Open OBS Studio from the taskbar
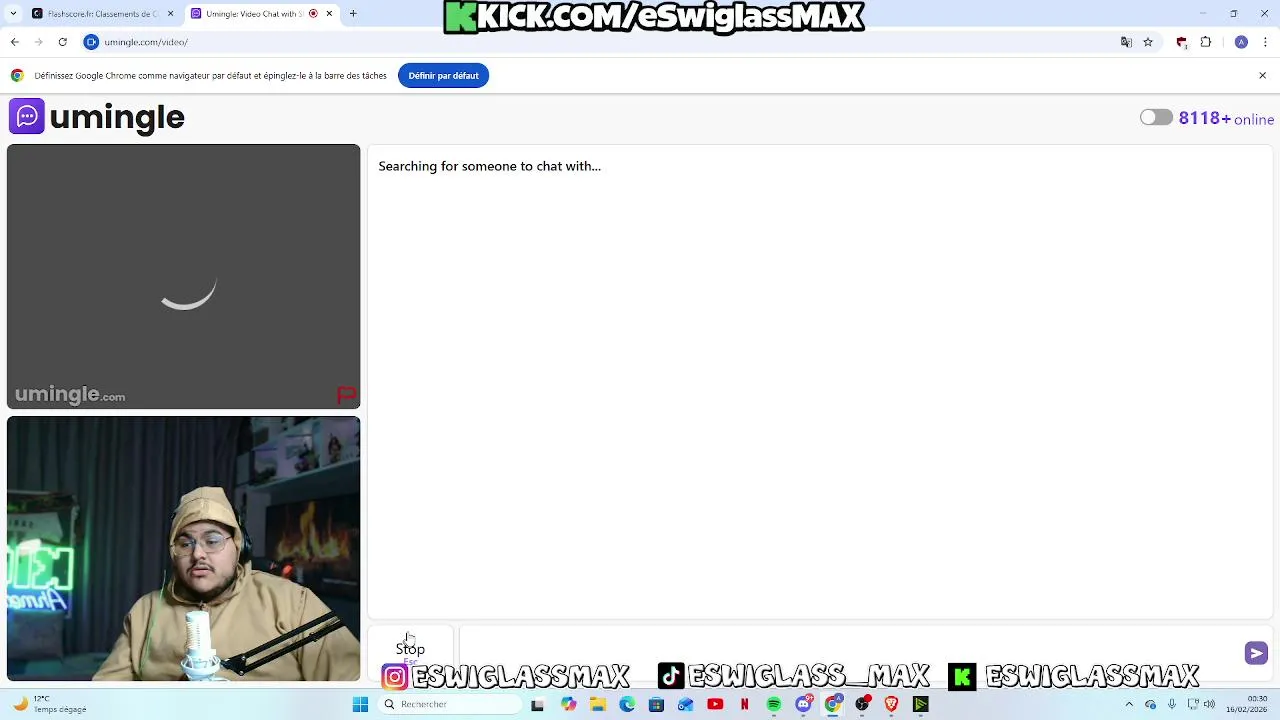The width and height of the screenshot is (1280, 720). 862,704
